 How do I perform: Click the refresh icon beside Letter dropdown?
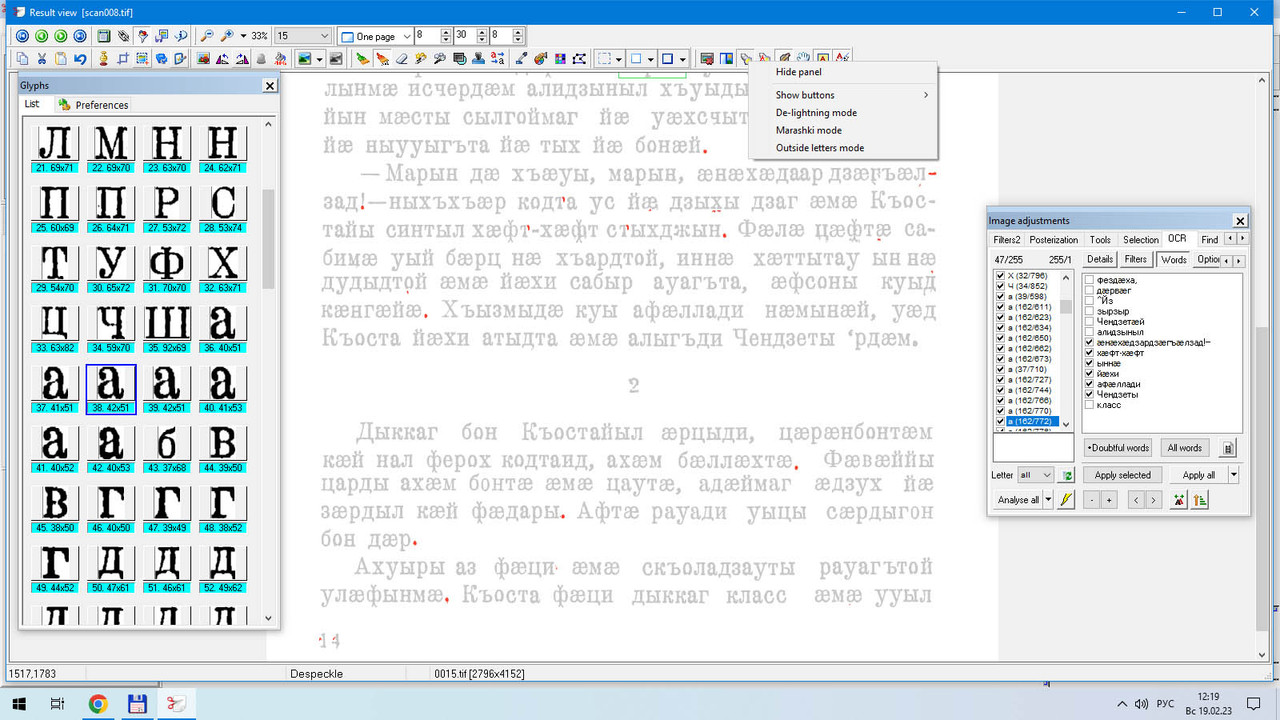(x=1068, y=475)
